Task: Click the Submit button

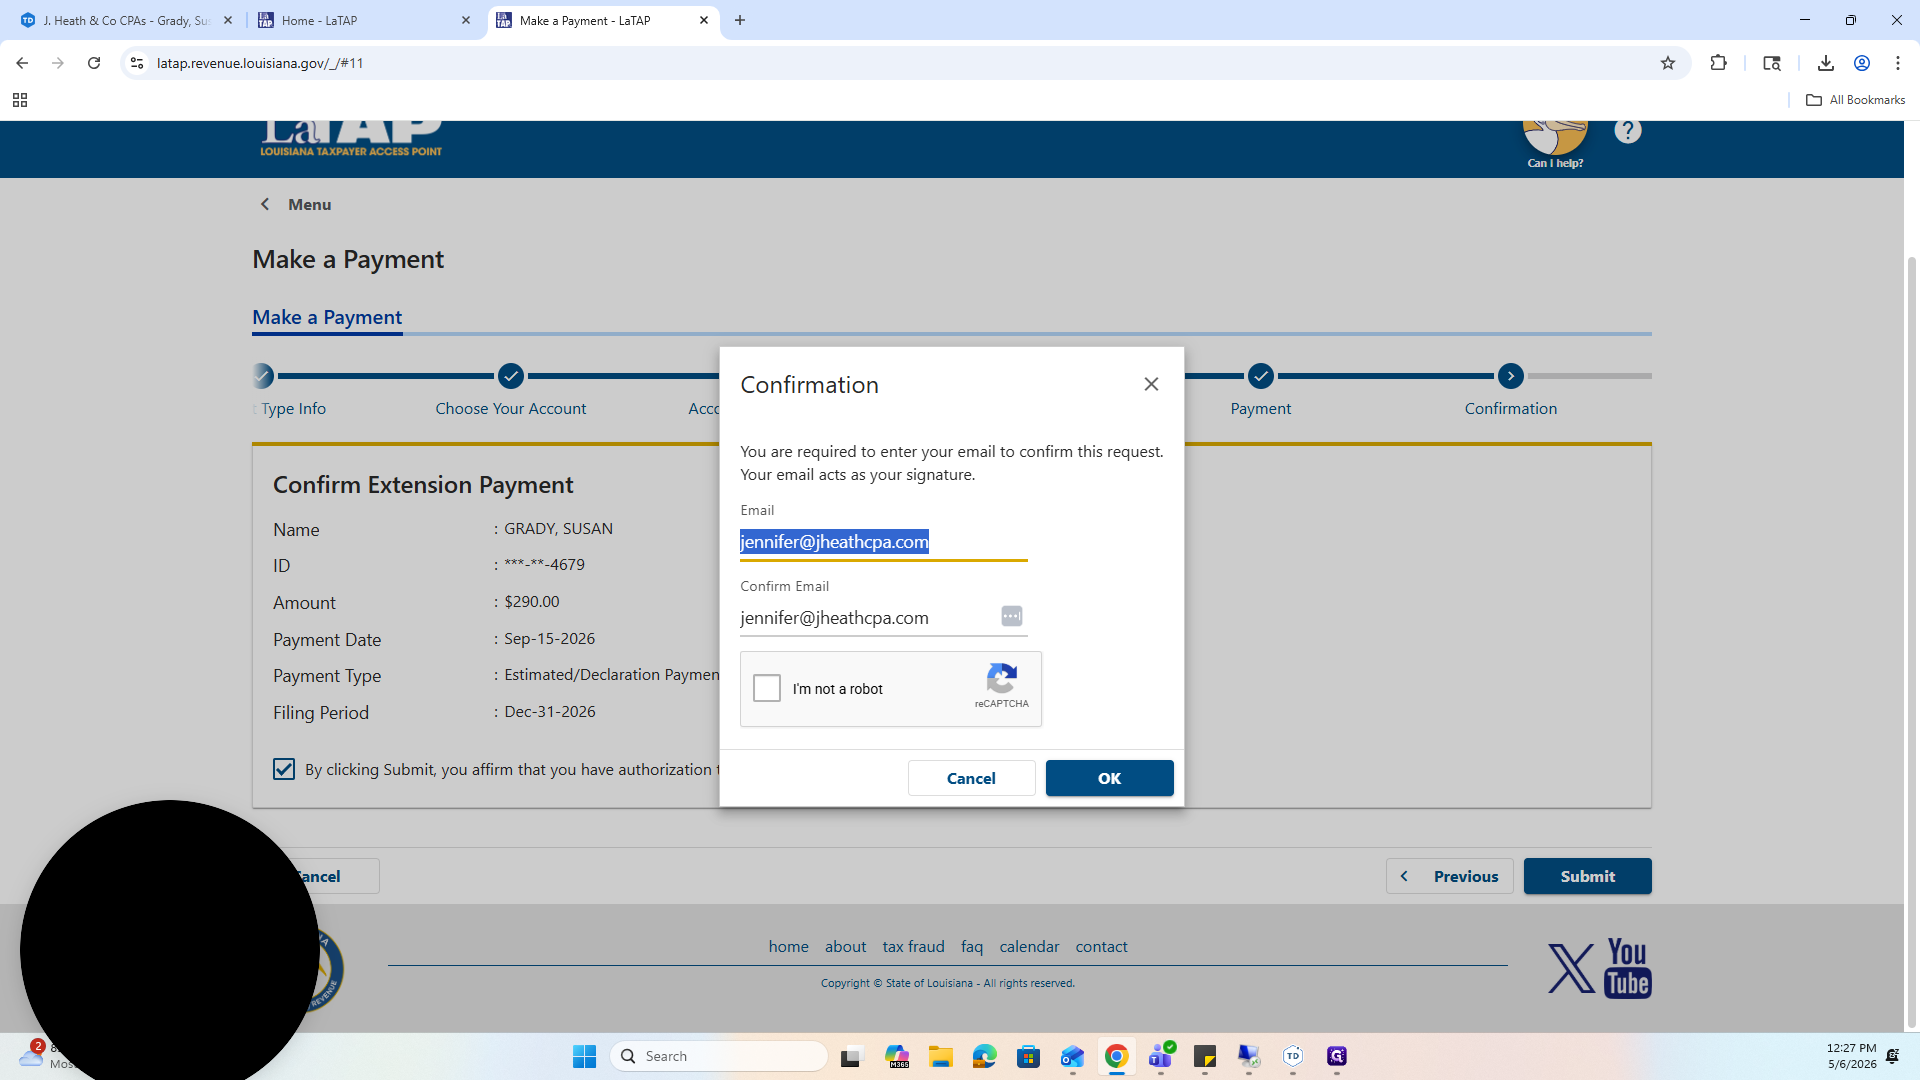Action: (x=1587, y=876)
